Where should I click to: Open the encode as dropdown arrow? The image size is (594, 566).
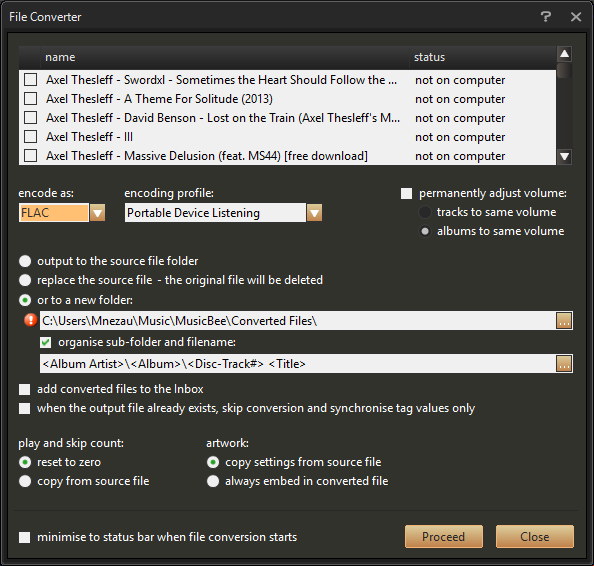[x=97, y=213]
